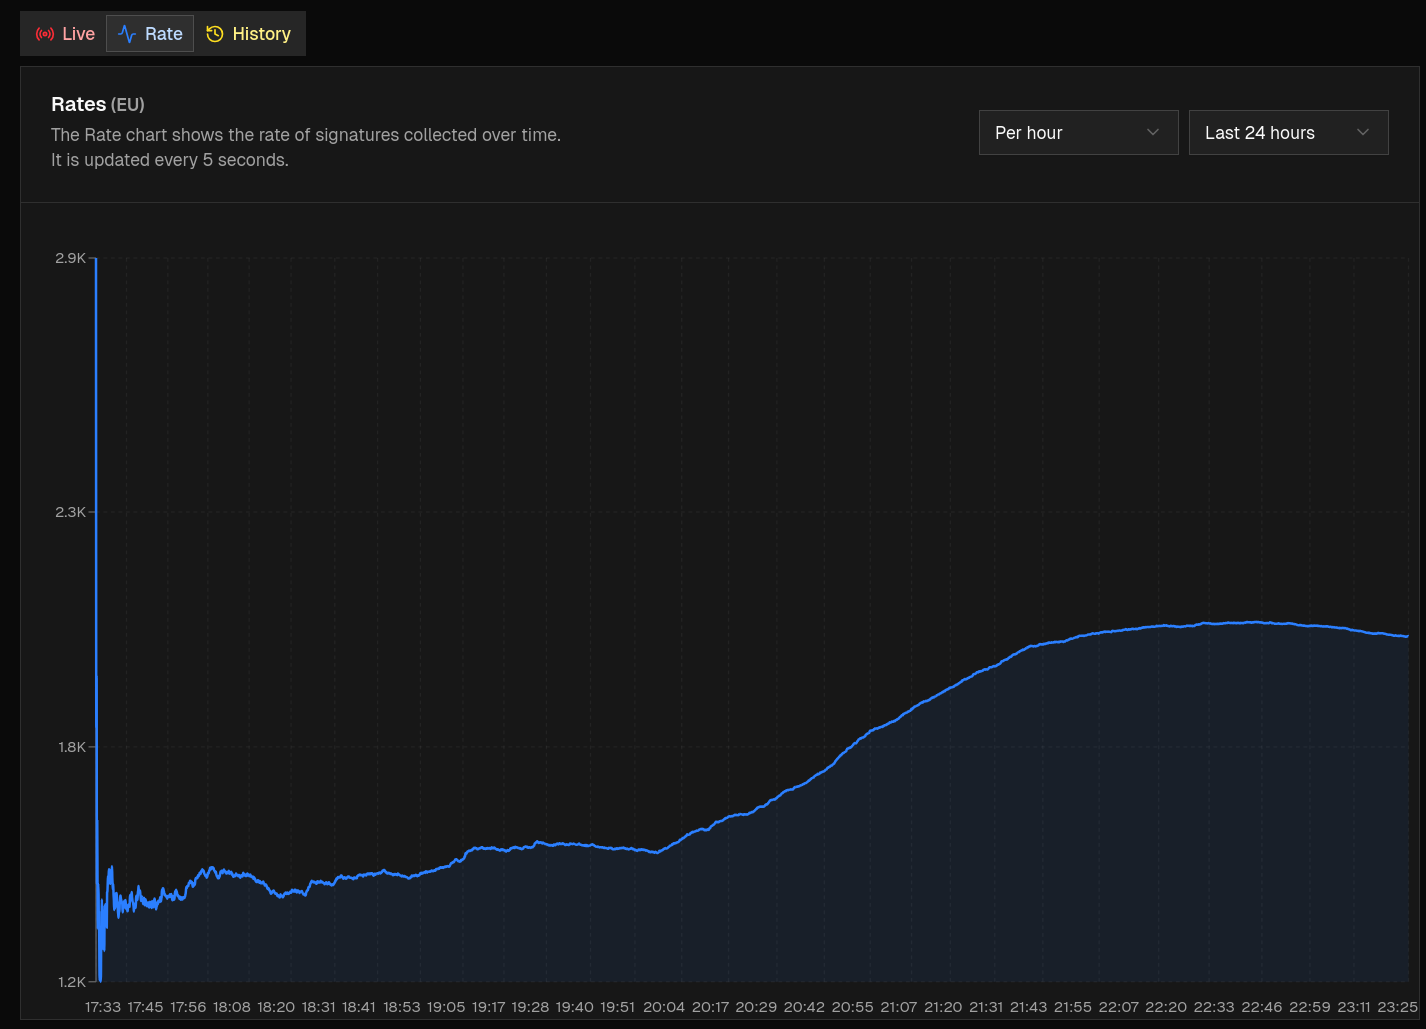1426x1029 pixels.
Task: Open the Last 24 hours dropdown
Action: [1288, 133]
